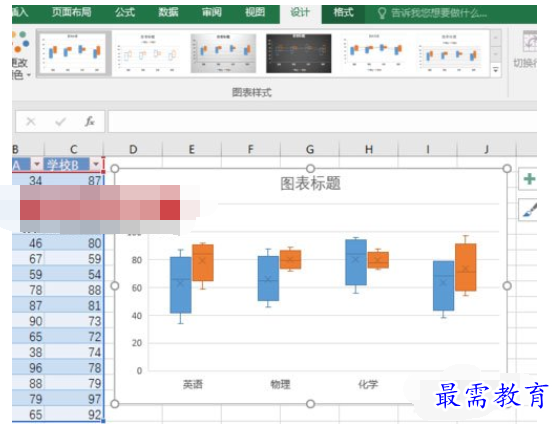Click the vertical axis label 40
Screen dimensions: 557x427
tap(137, 315)
